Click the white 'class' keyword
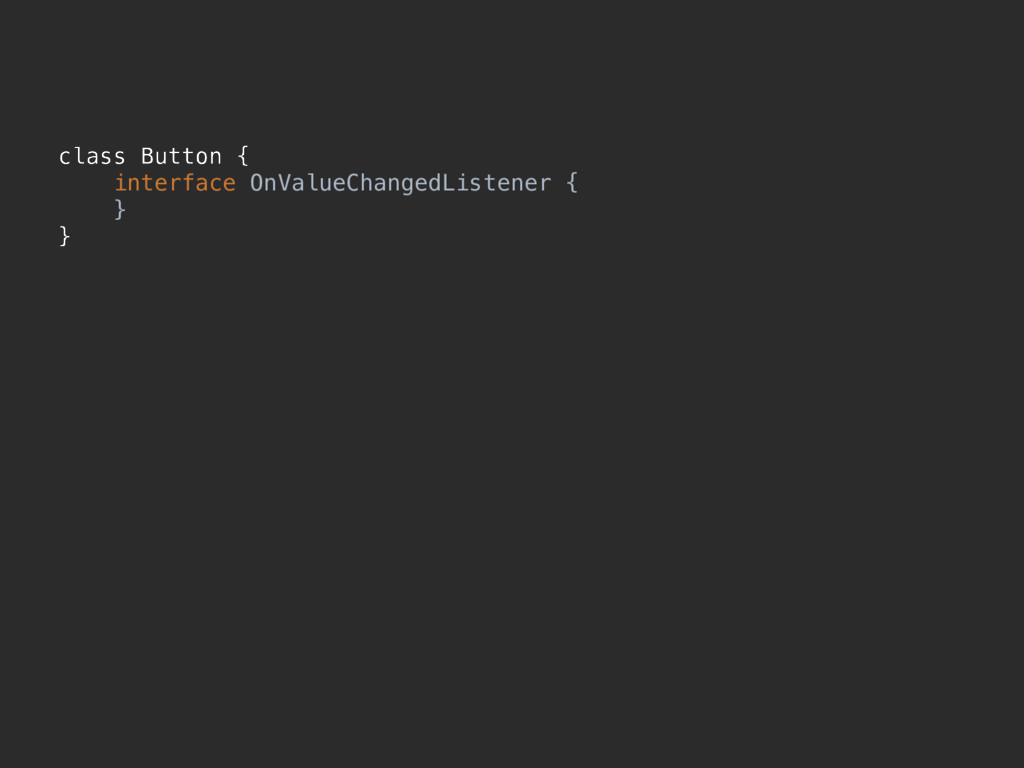 (x=92, y=156)
